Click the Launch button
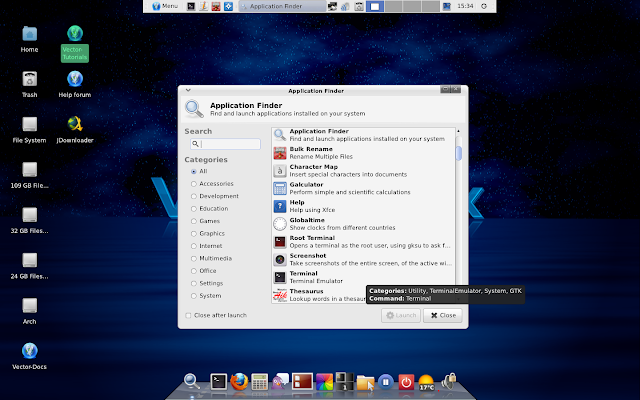The image size is (640, 400). tap(401, 315)
